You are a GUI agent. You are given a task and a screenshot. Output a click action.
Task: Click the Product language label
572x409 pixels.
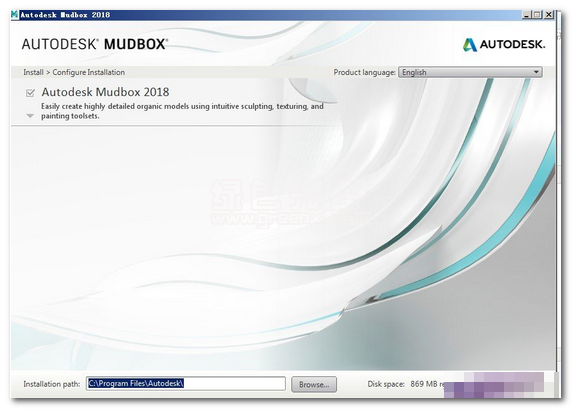(x=364, y=72)
